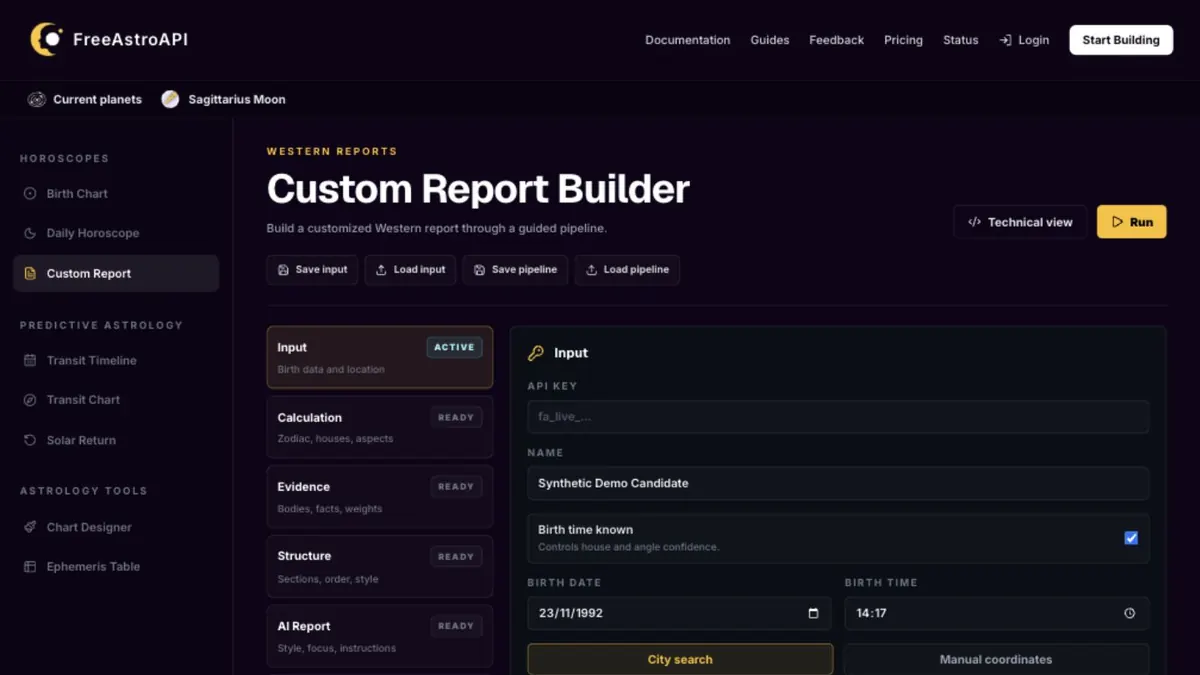Open Ephemeris Table in the sidebar
The image size is (1200, 675).
pos(116,567)
